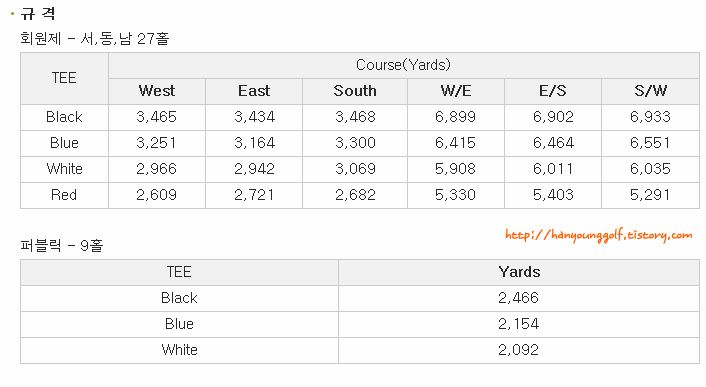Select the White South value 3,069
This screenshot has height=387, width=706.
click(x=355, y=169)
